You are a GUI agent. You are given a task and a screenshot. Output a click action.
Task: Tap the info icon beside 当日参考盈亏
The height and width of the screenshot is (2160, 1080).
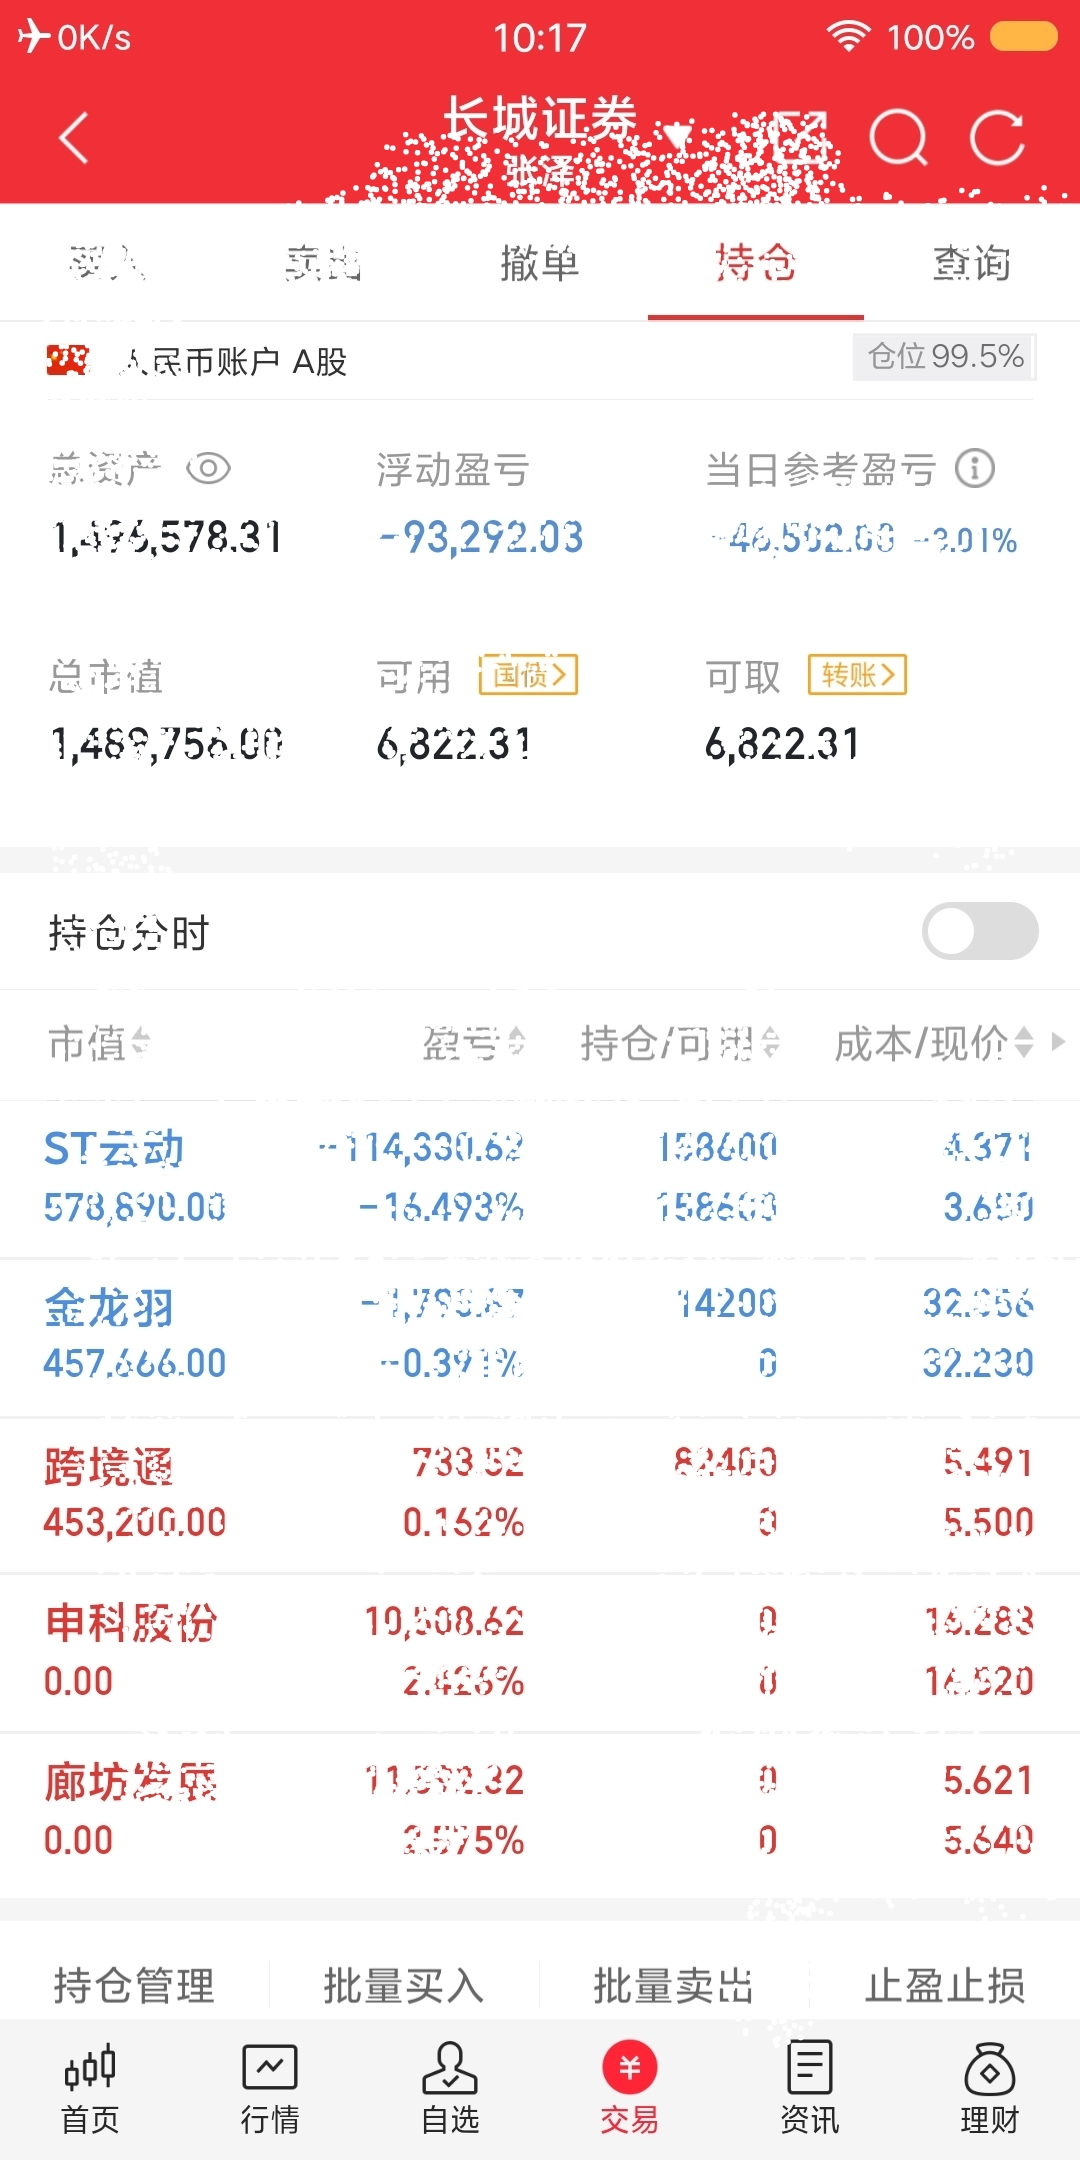[x=975, y=468]
